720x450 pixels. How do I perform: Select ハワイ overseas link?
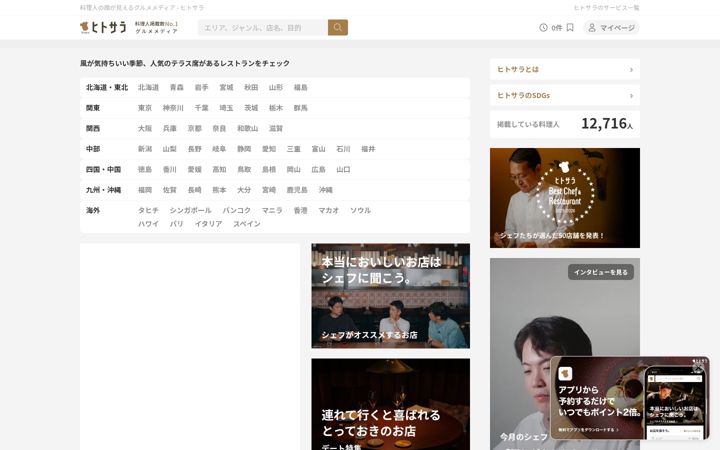coord(148,224)
